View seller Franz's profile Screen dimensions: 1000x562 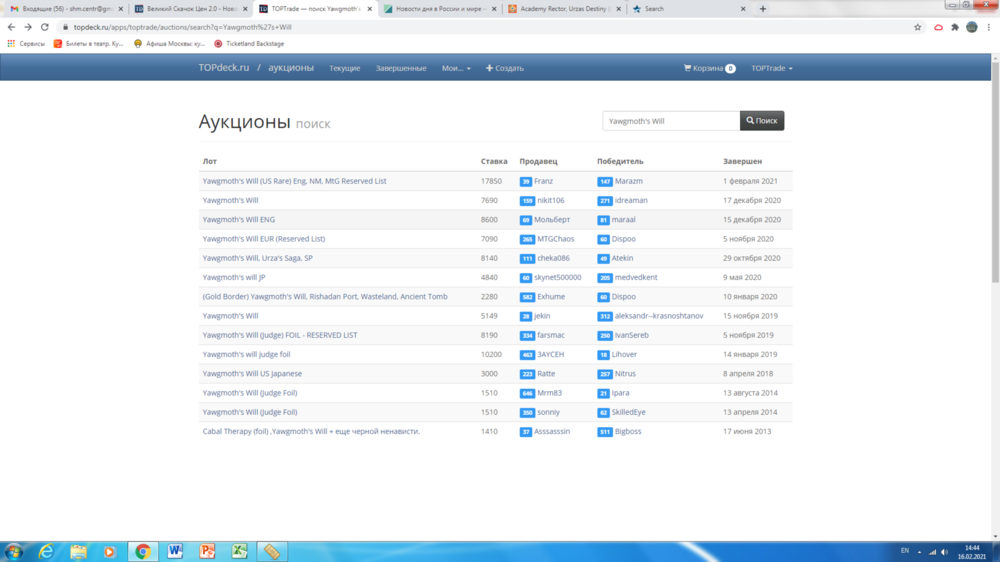(x=543, y=181)
